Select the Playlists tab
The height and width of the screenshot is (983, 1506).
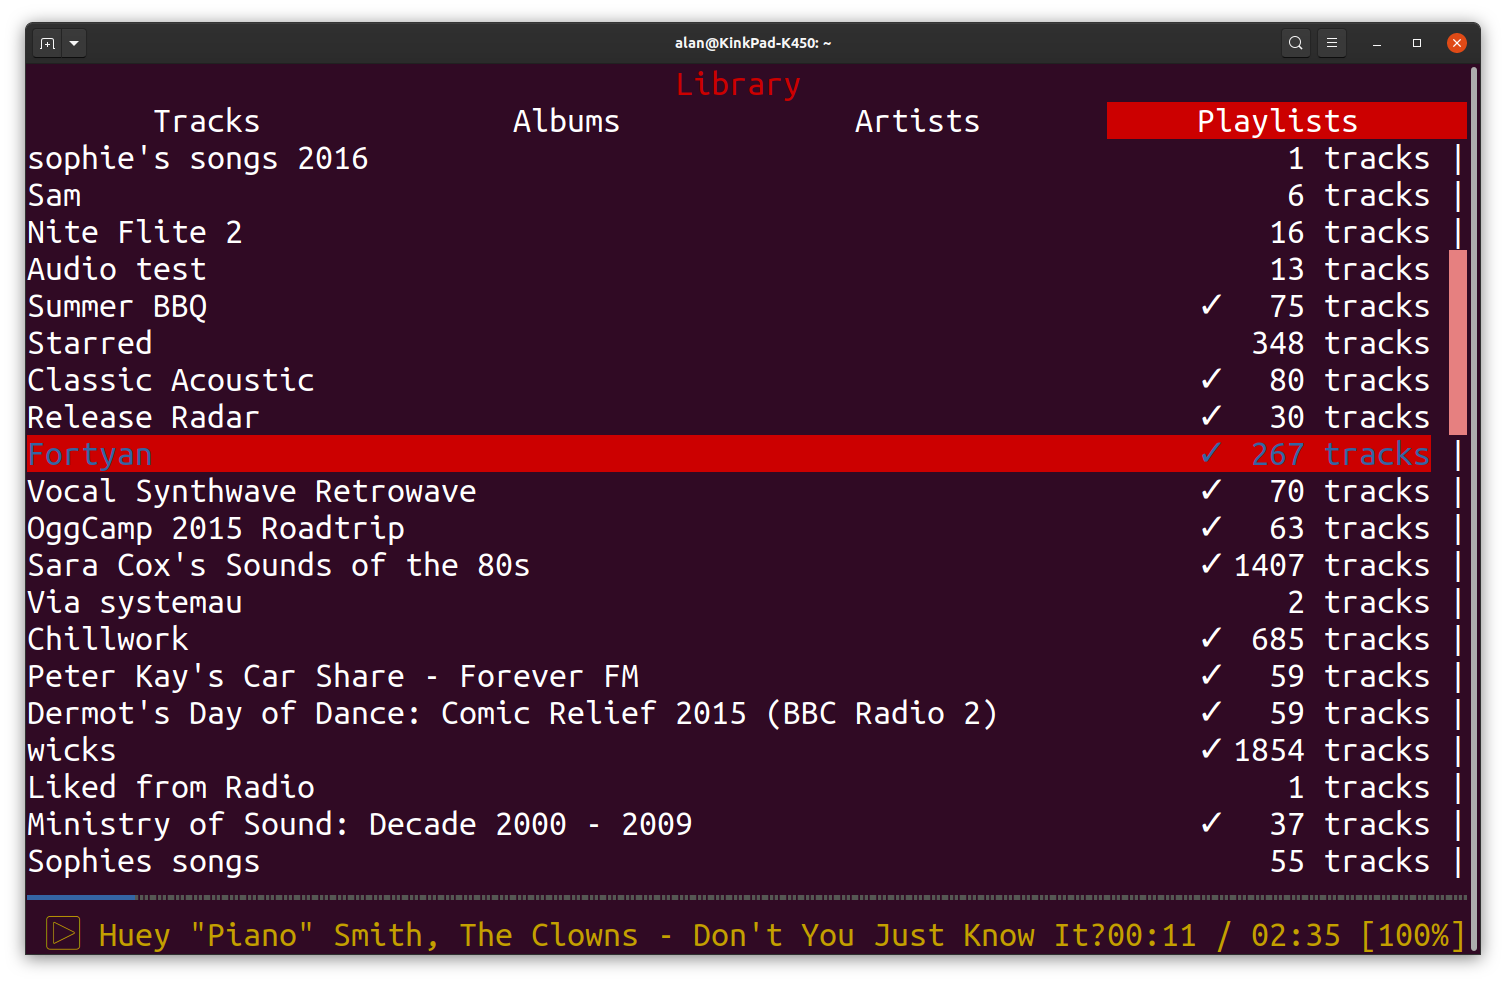tap(1277, 121)
